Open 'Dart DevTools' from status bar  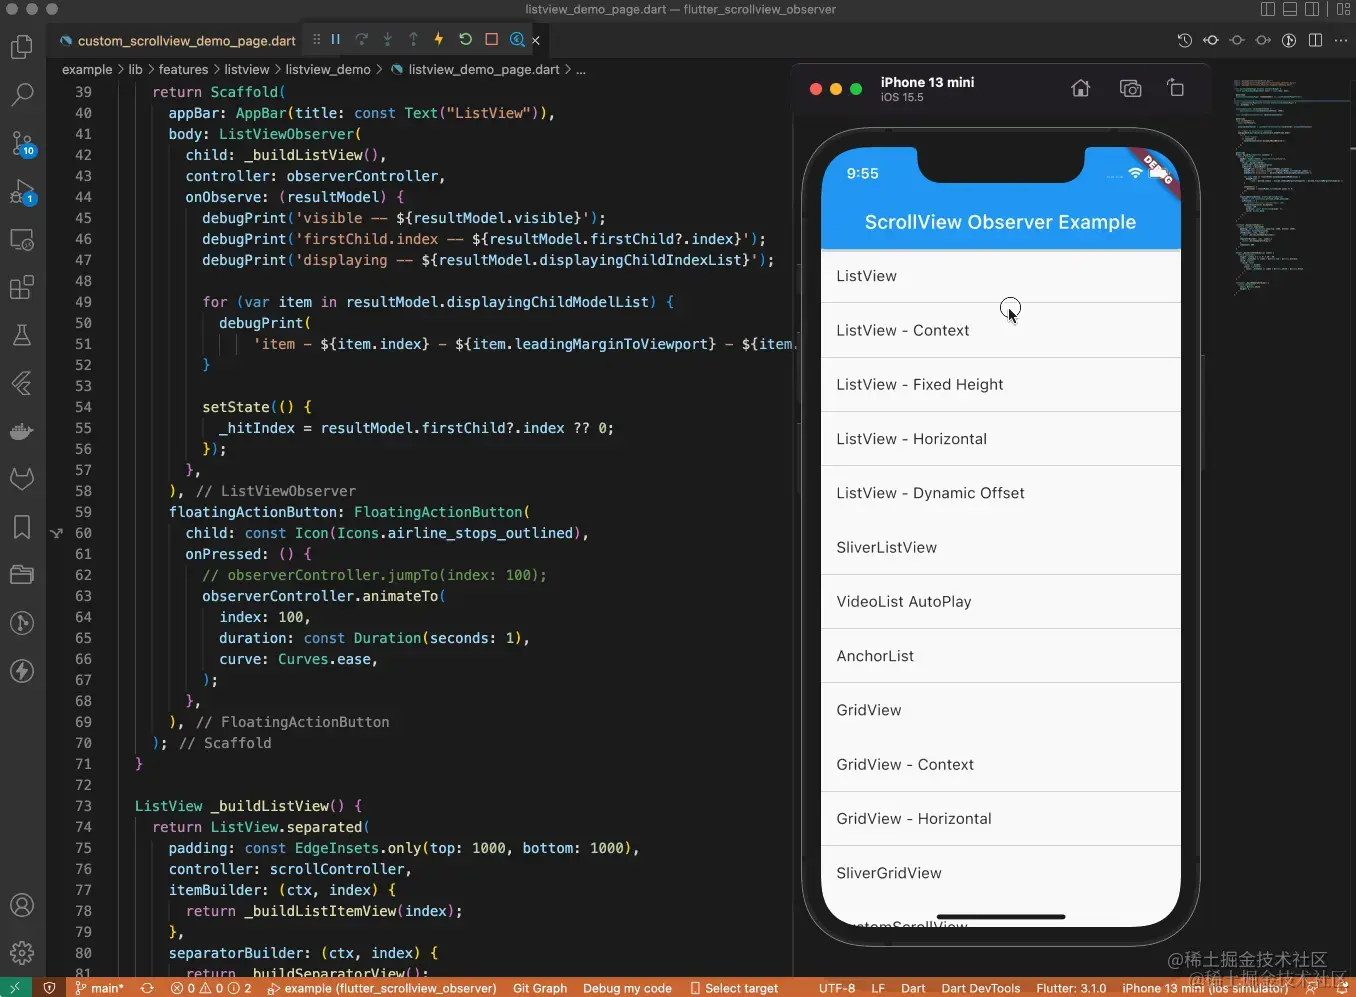pyautogui.click(x=981, y=988)
